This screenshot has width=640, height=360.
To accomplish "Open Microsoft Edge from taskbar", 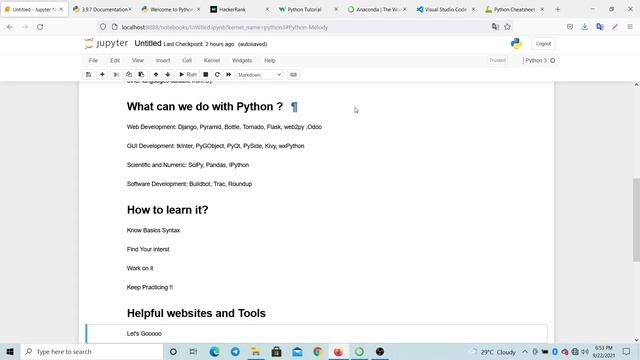I will tap(214, 351).
